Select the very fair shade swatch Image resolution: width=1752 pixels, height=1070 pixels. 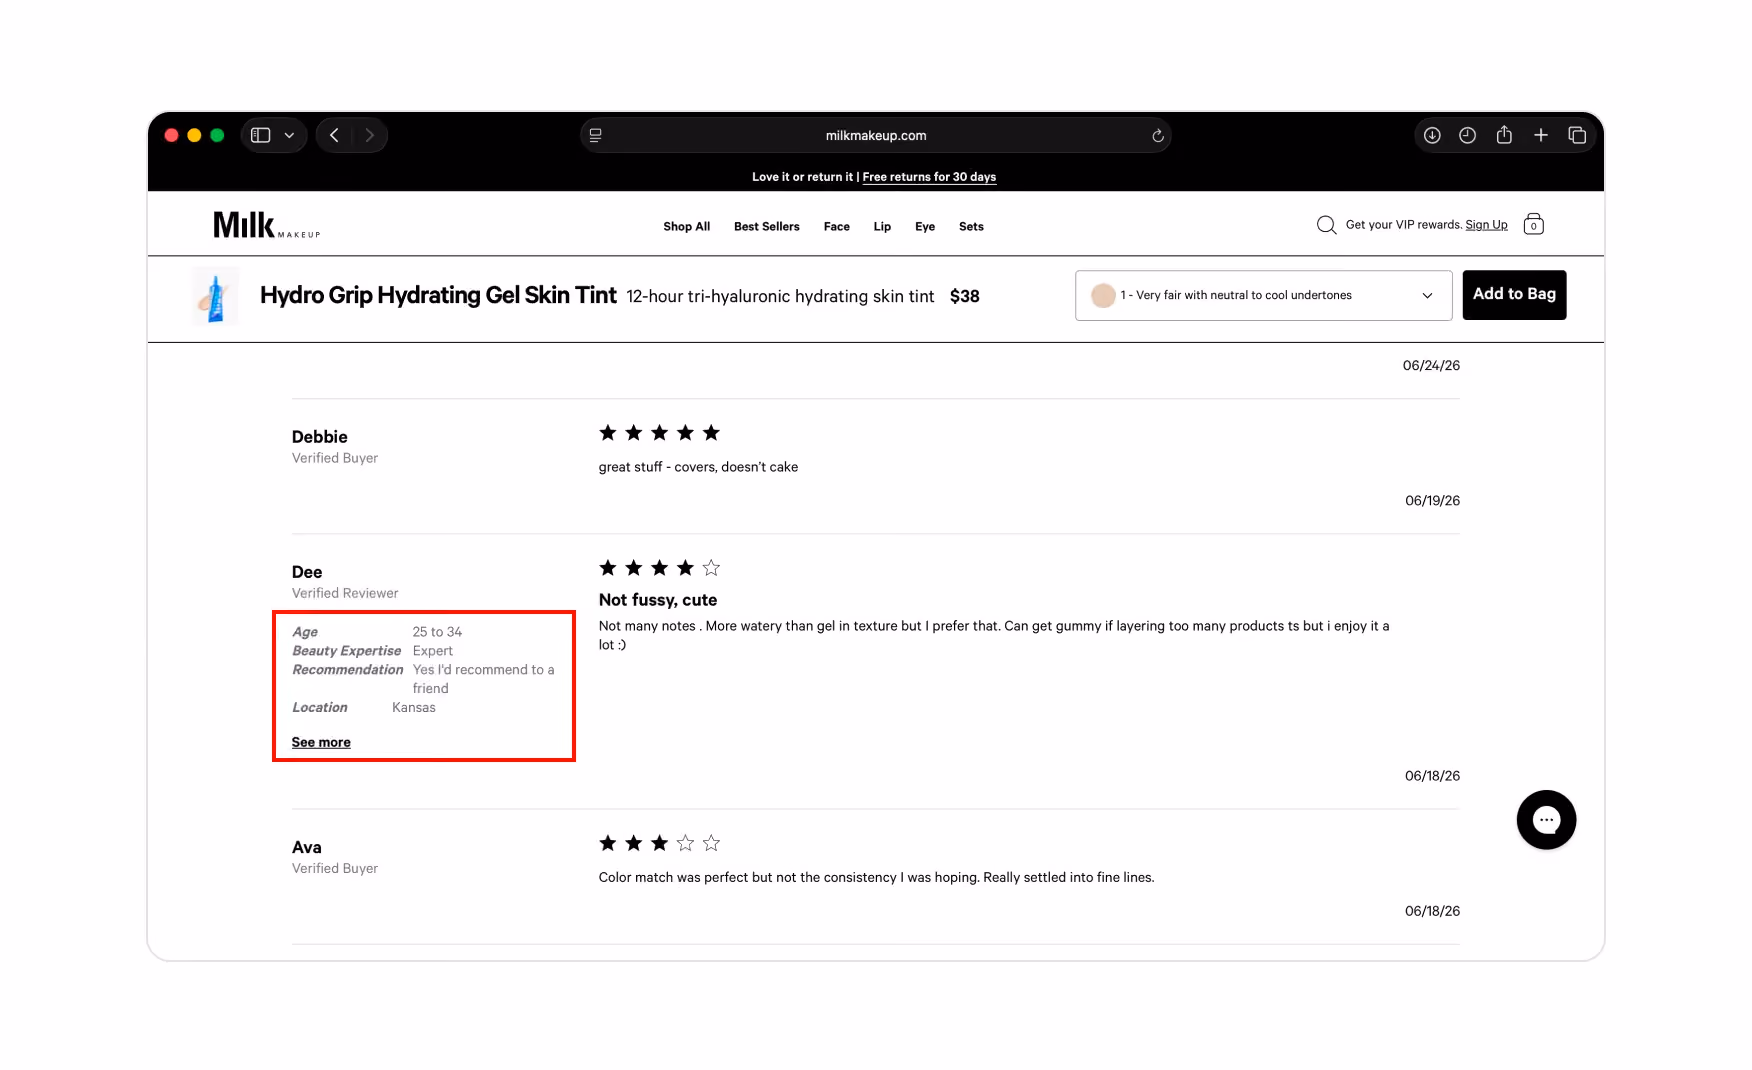[x=1103, y=295]
